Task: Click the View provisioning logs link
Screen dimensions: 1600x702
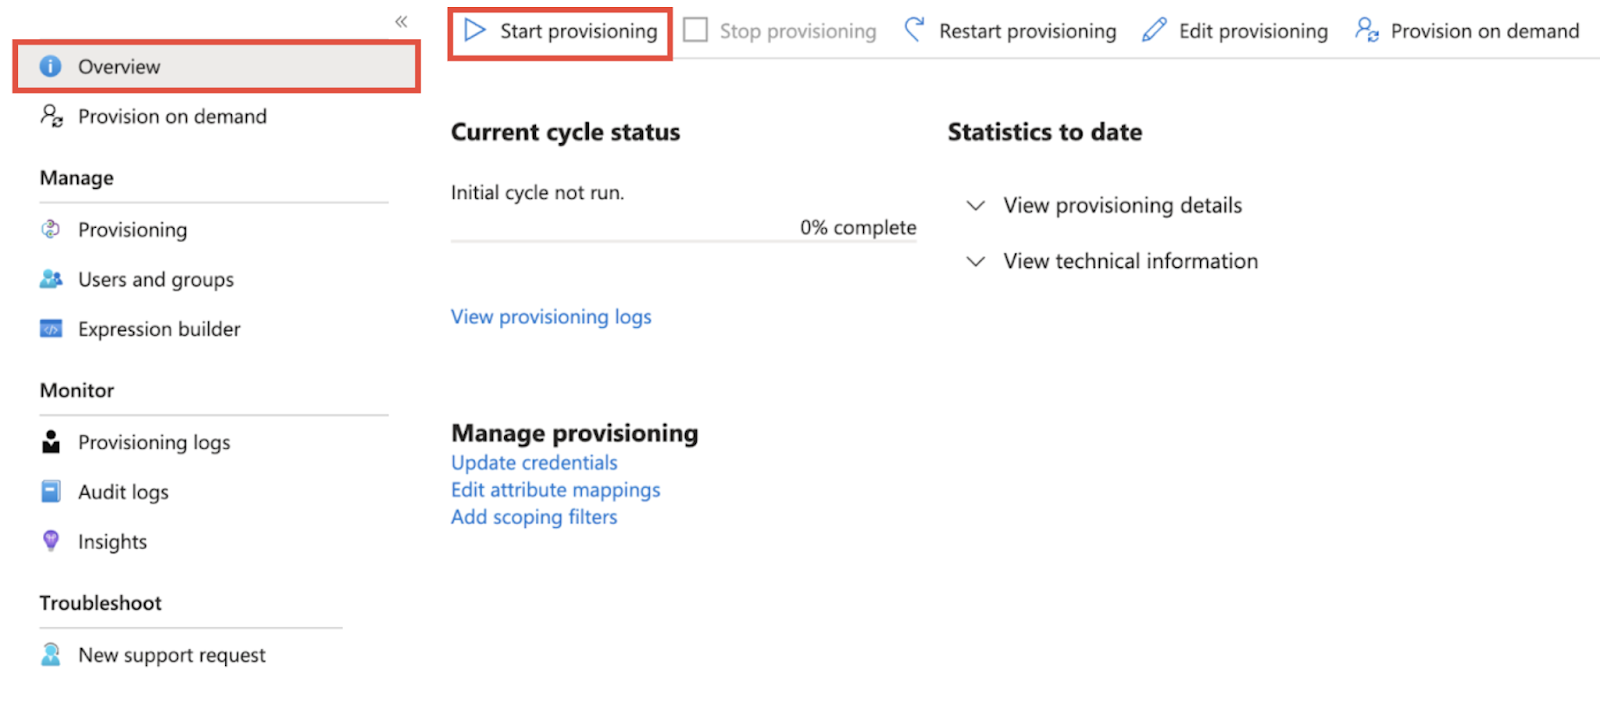Action: pos(551,317)
